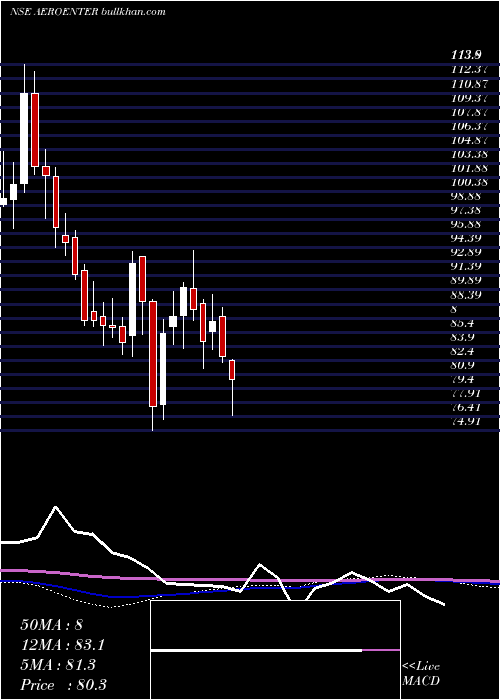Click the <<Live label
Viewport: 500px width, 700px height.
coord(421,667)
